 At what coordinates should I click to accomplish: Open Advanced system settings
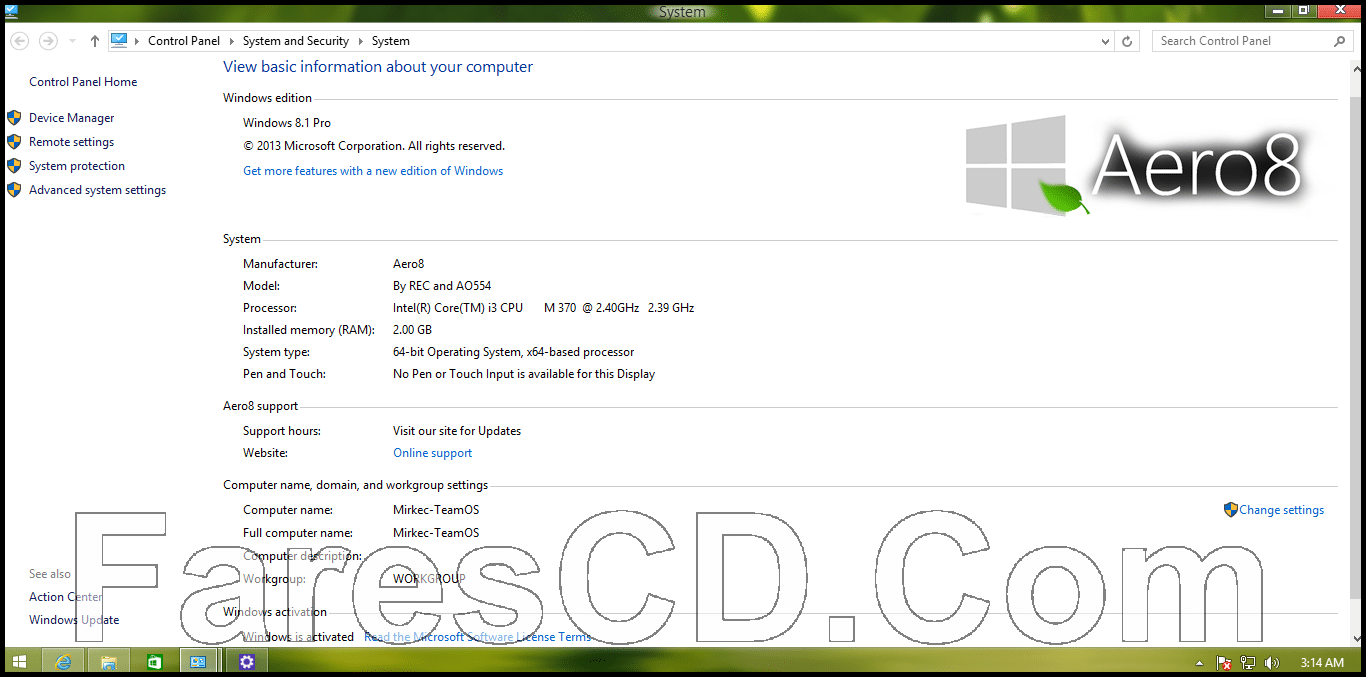pyautogui.click(x=98, y=190)
